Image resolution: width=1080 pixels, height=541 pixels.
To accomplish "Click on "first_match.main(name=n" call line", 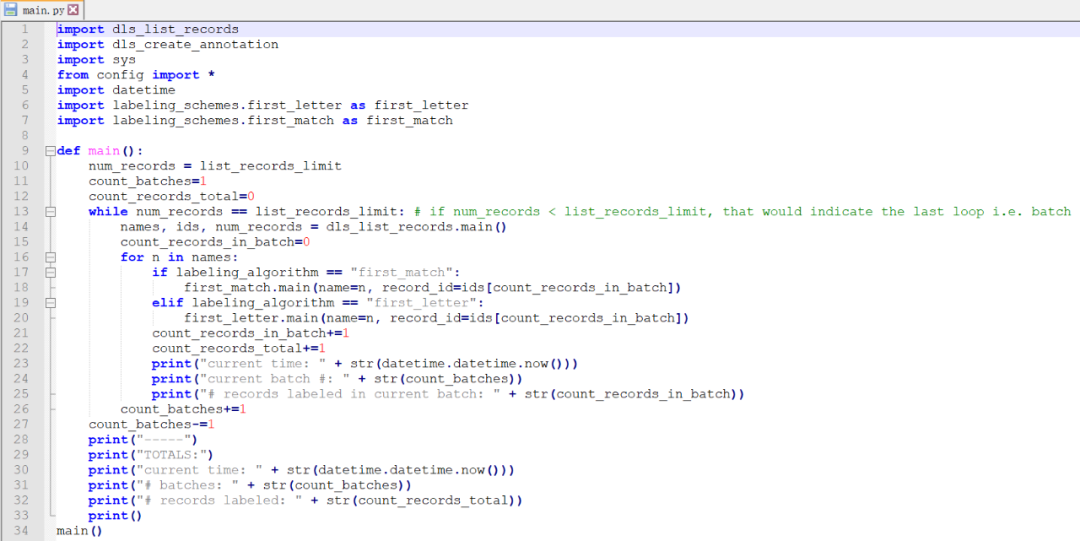I will (433, 287).
